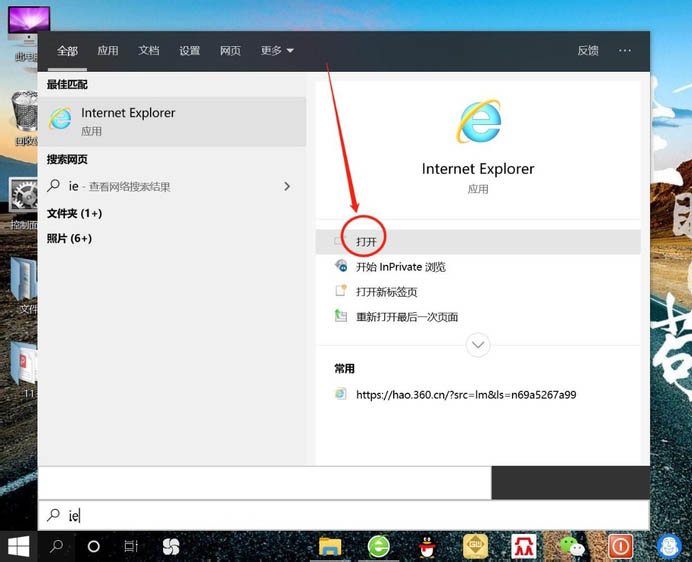This screenshot has width=692, height=562.
Task: Select Internet Explorer best match result
Action: click(x=172, y=121)
